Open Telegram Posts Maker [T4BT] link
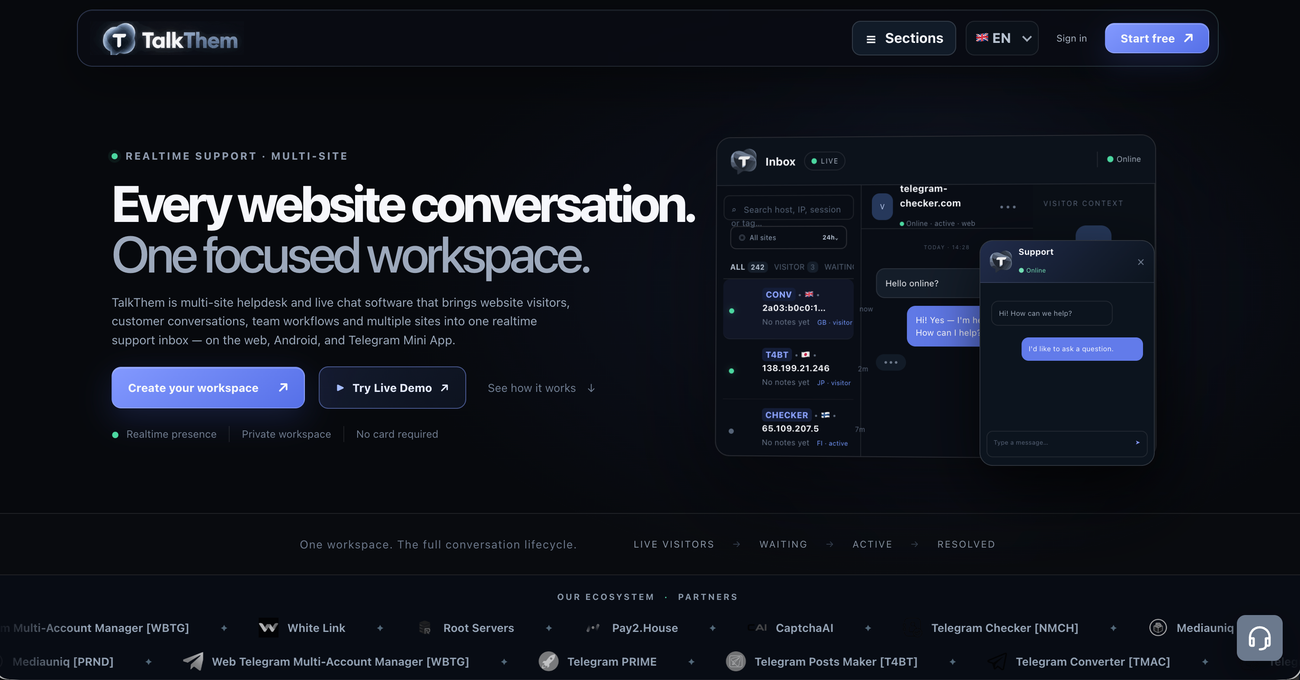This screenshot has width=1300, height=680. click(836, 661)
